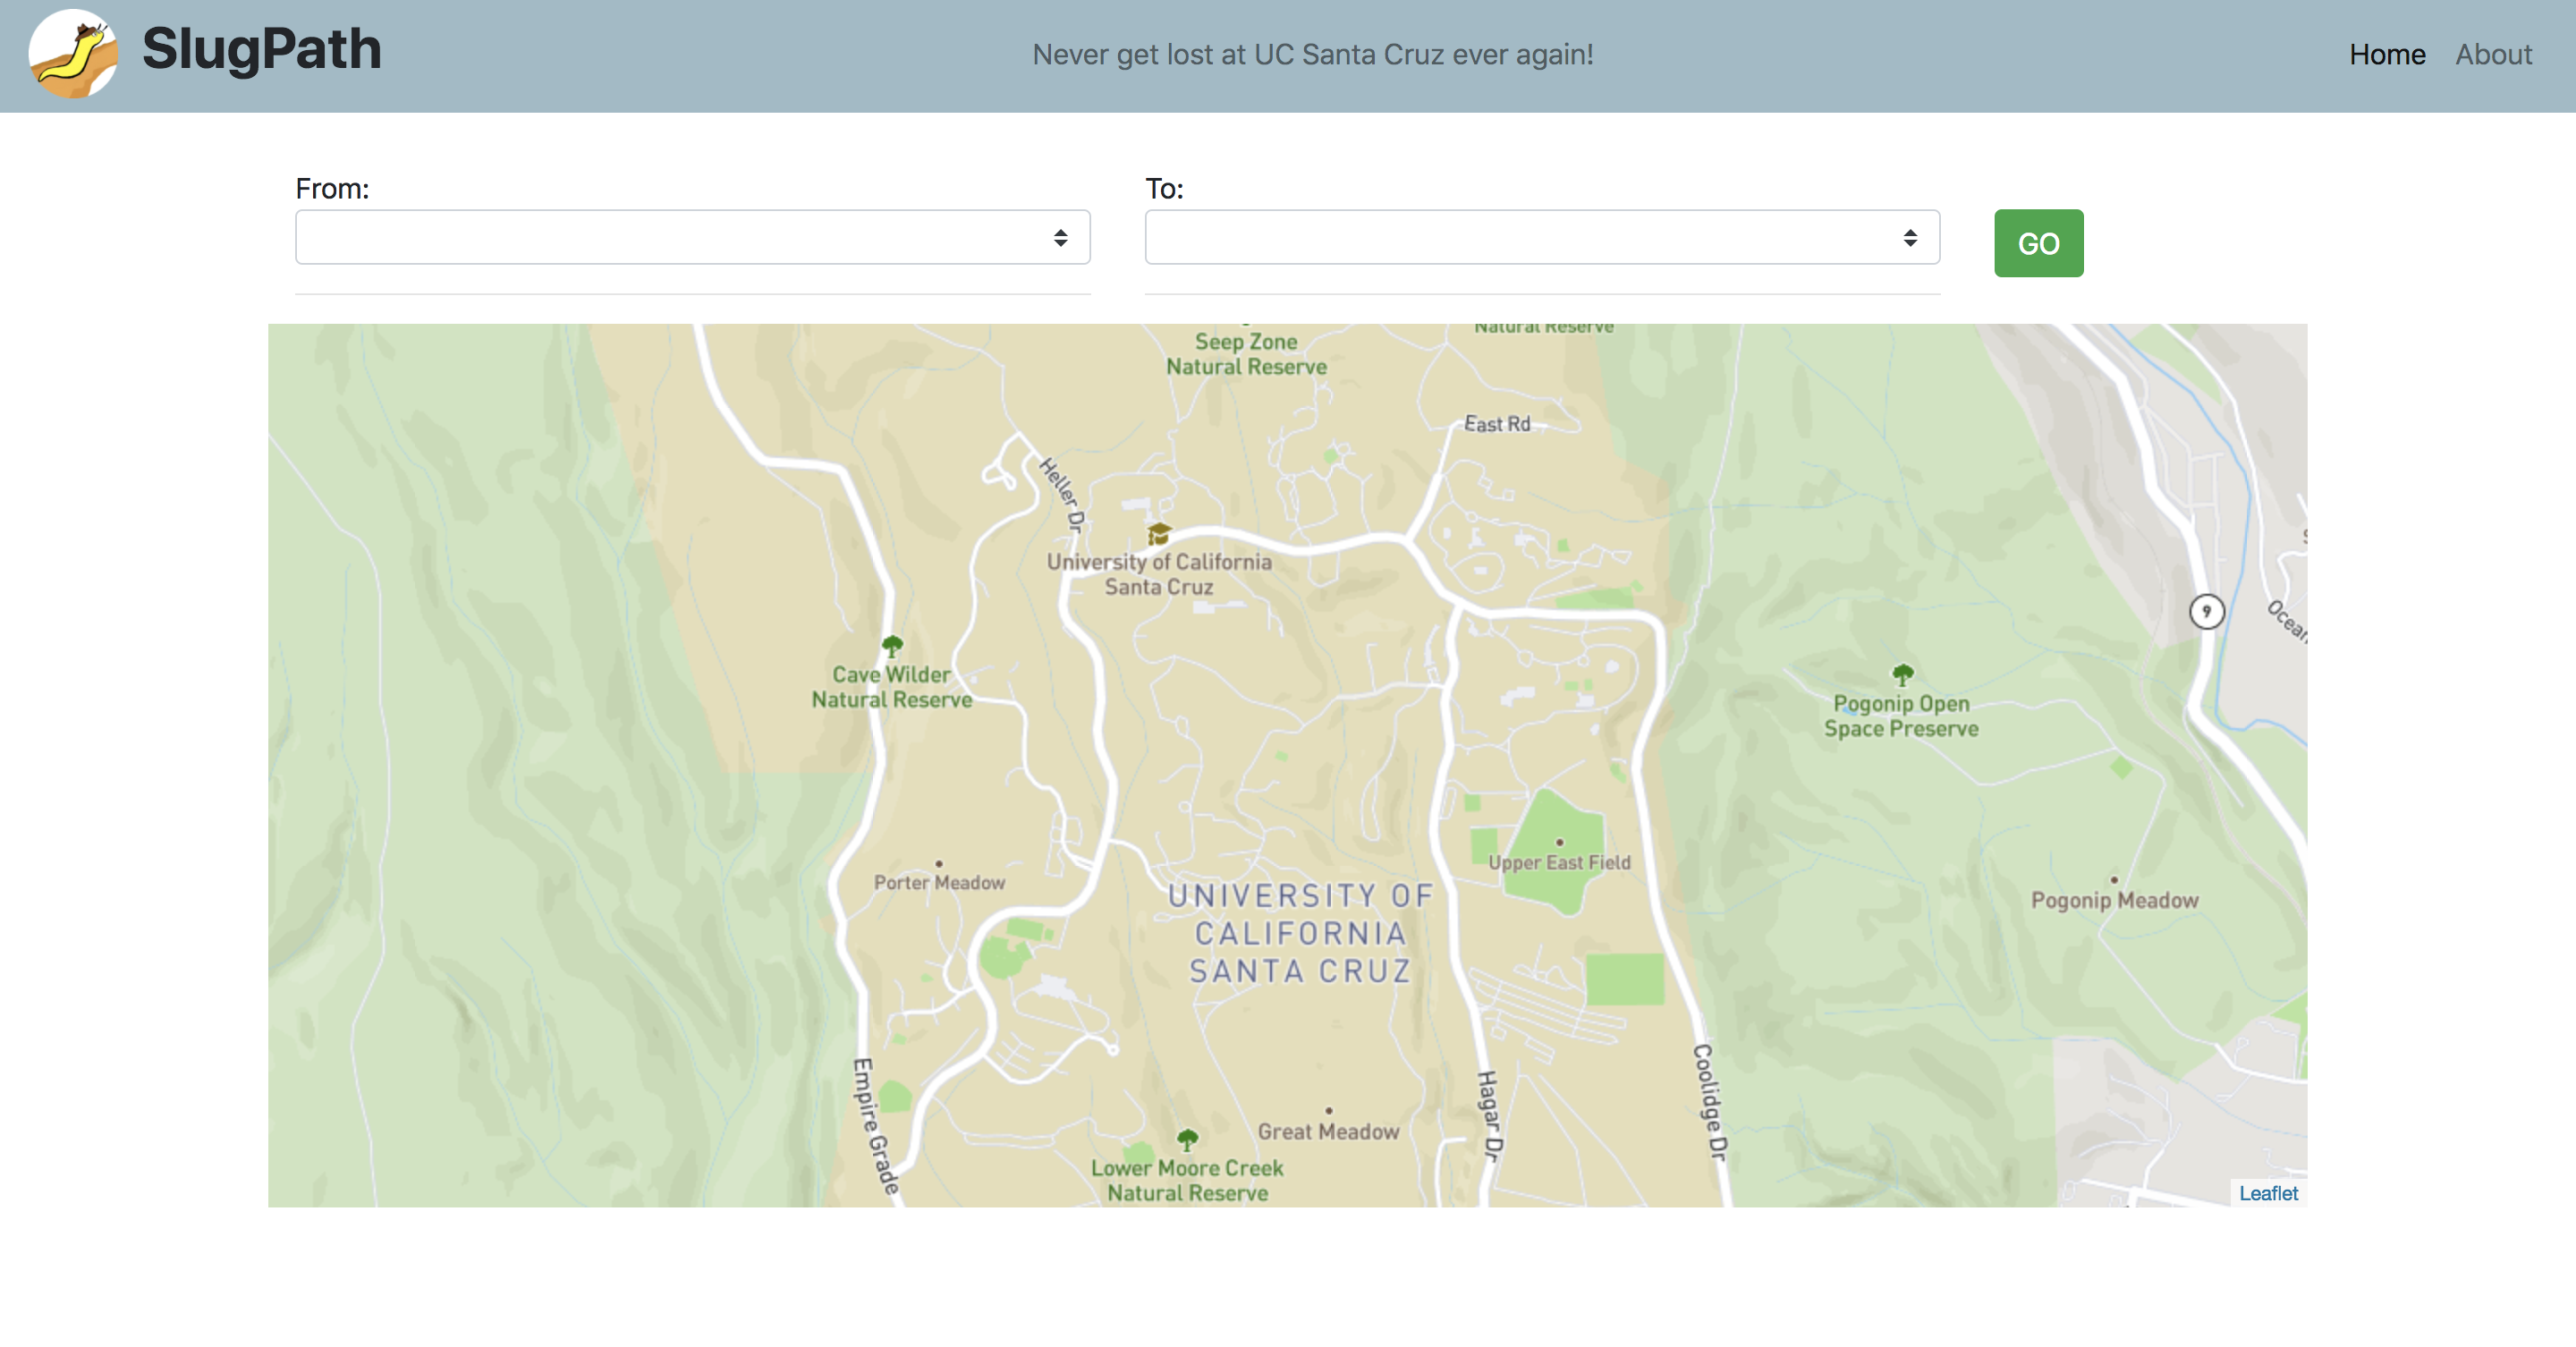Click the Pogonip Open Space Preserve tree icon
The image size is (2576, 1347).
[x=1902, y=674]
